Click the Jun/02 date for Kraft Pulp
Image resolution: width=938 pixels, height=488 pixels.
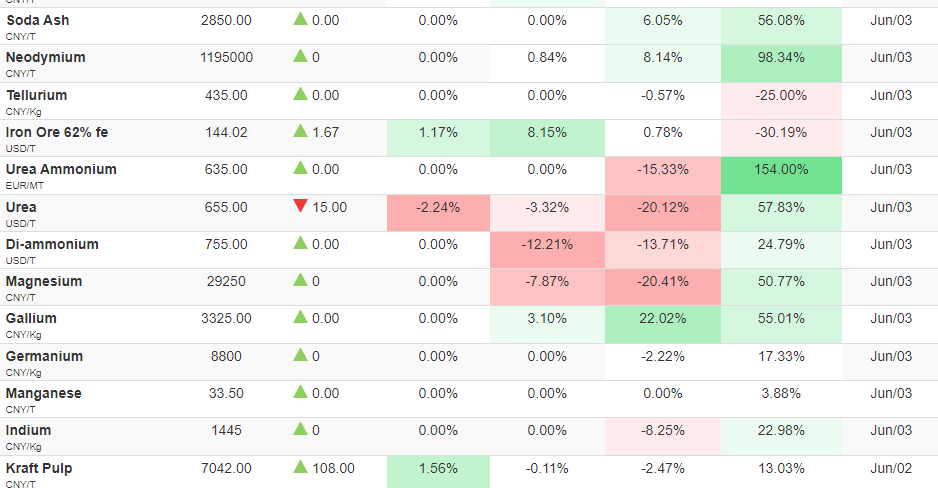(x=891, y=468)
